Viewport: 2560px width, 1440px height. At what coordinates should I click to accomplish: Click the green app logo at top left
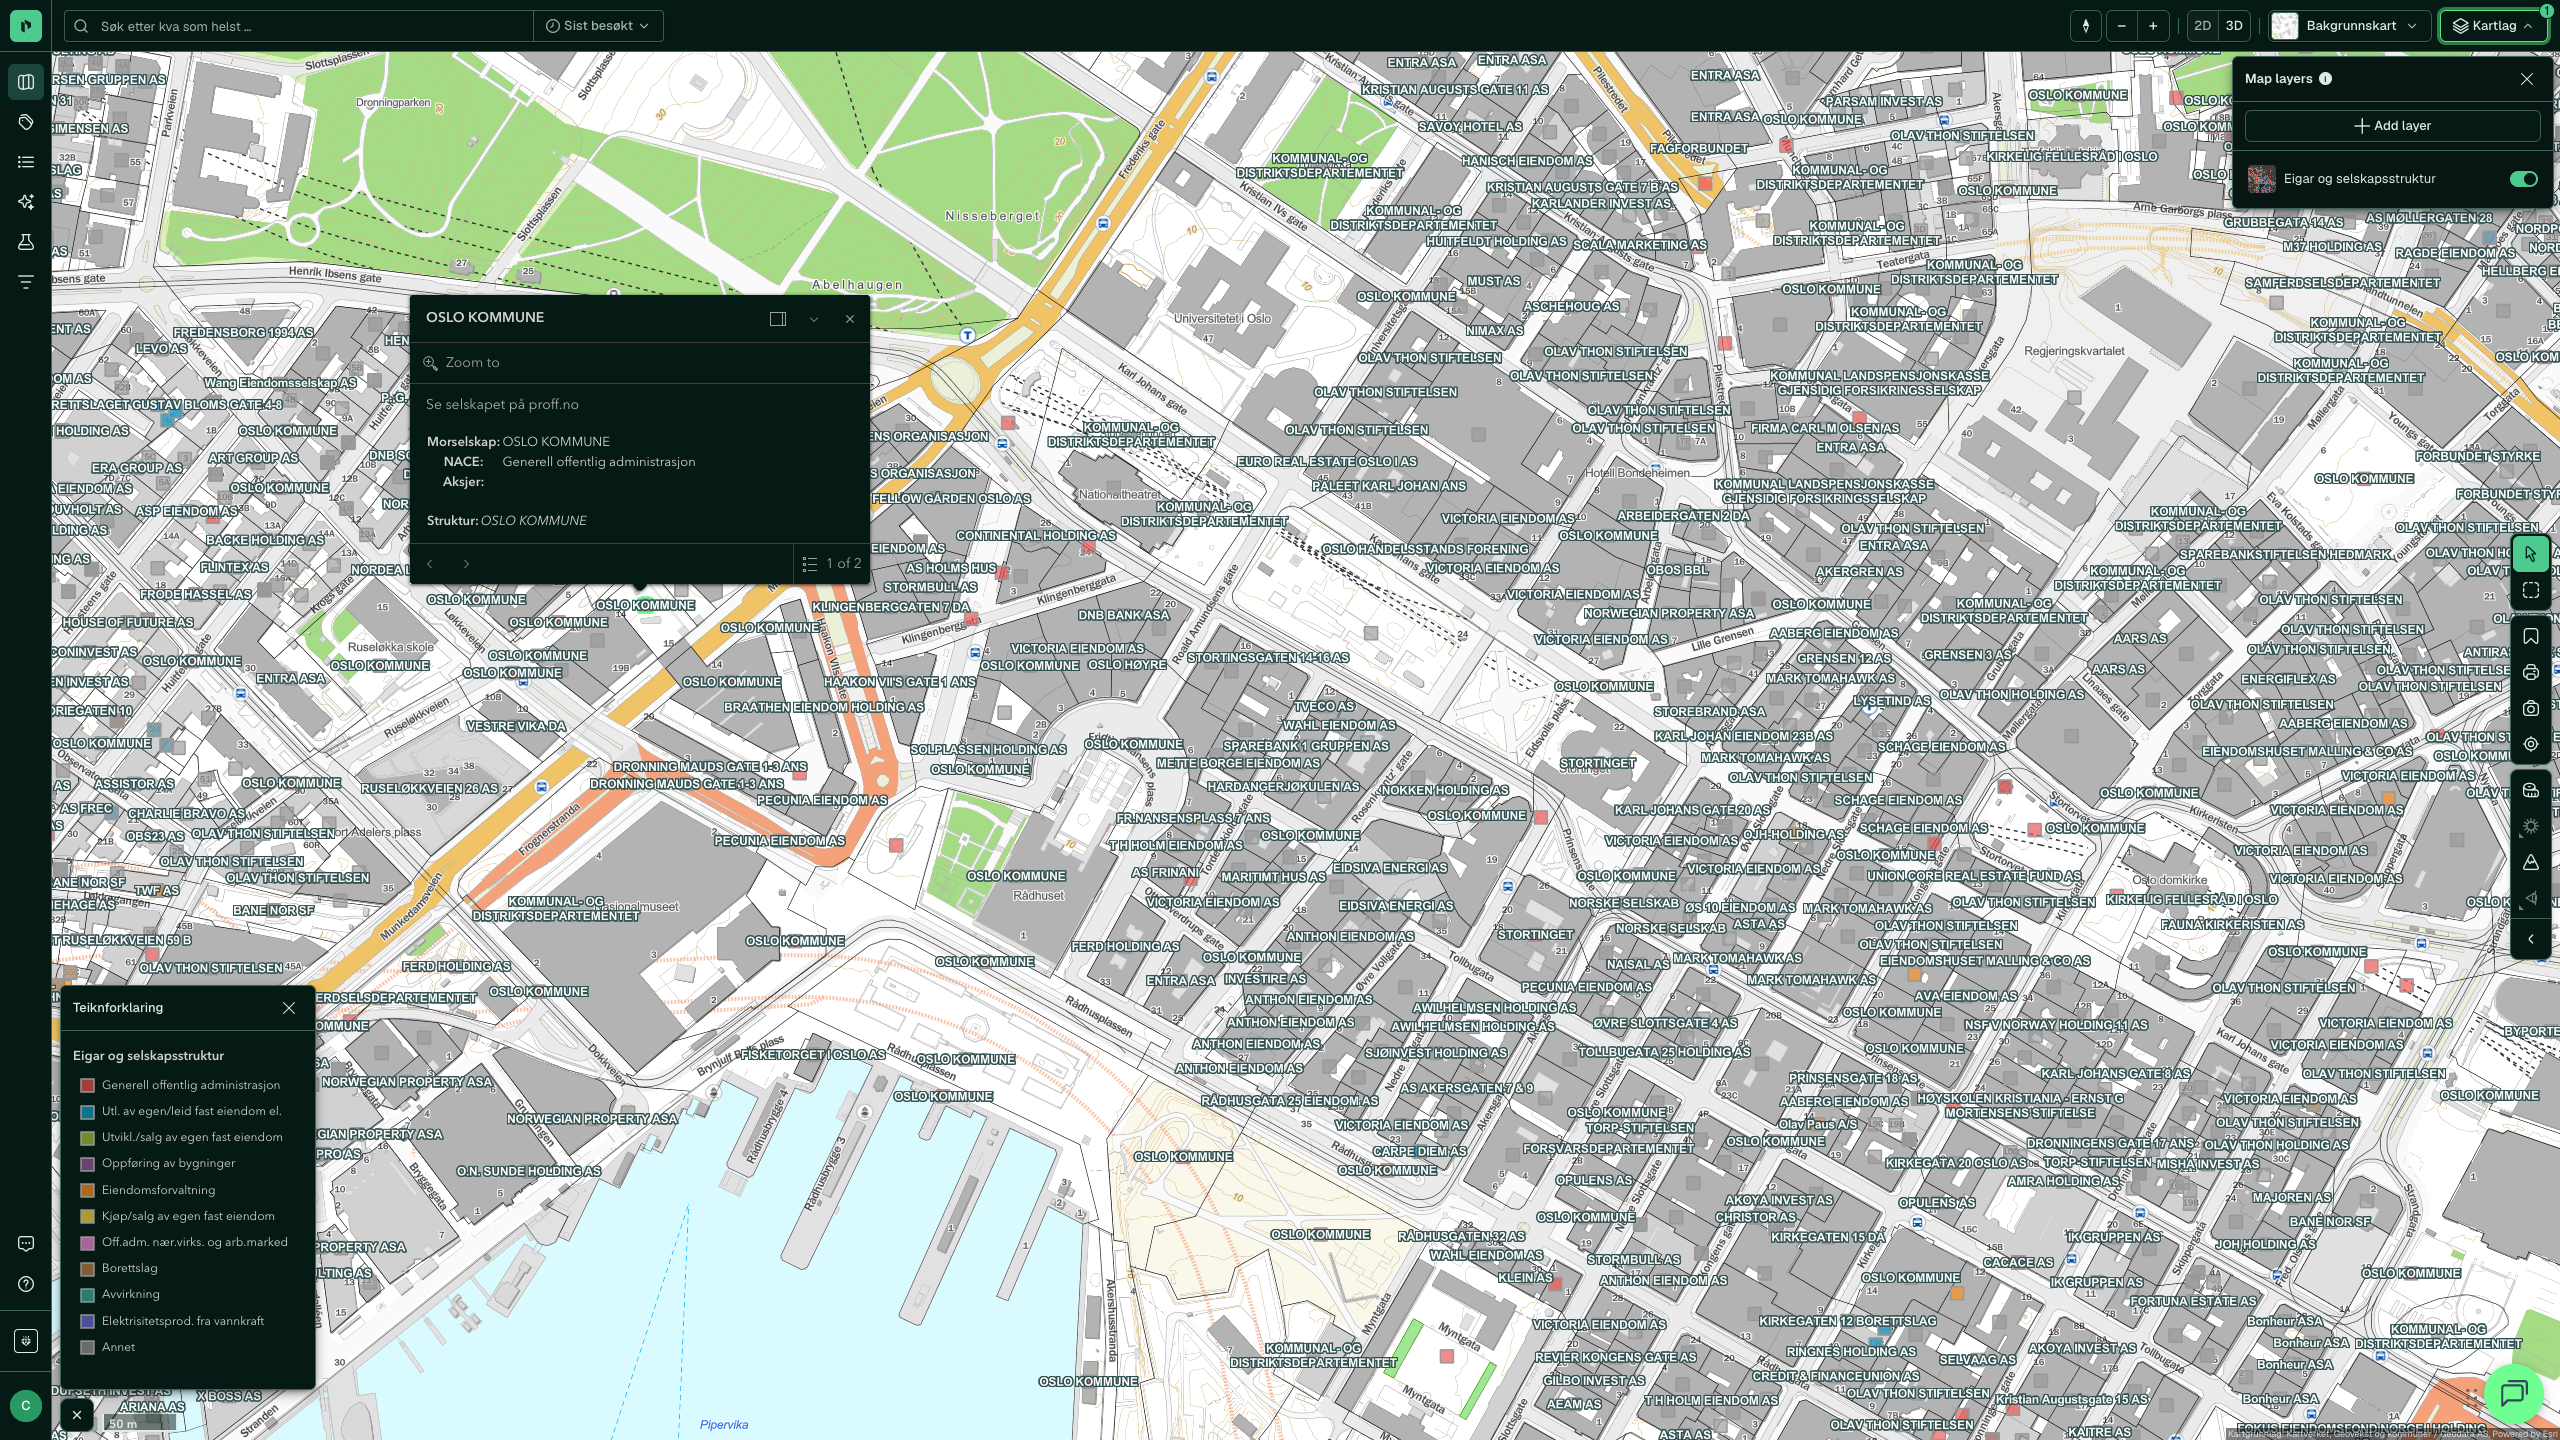pyautogui.click(x=26, y=26)
